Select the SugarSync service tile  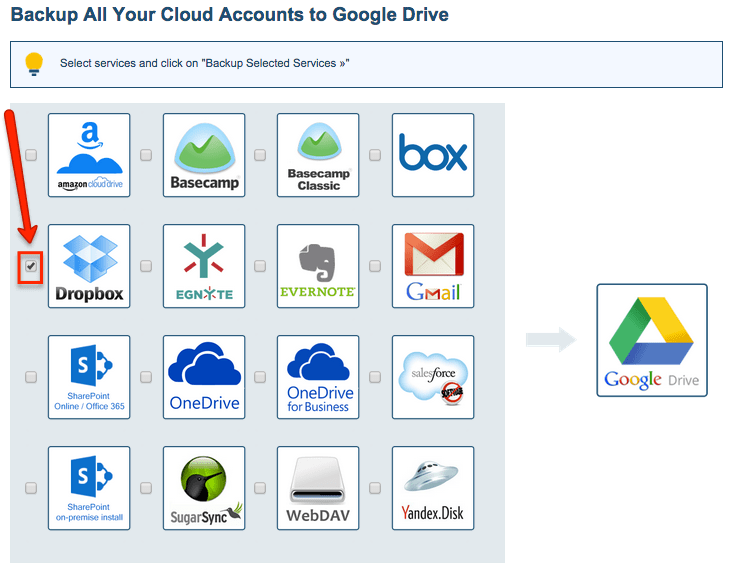pyautogui.click(x=204, y=488)
